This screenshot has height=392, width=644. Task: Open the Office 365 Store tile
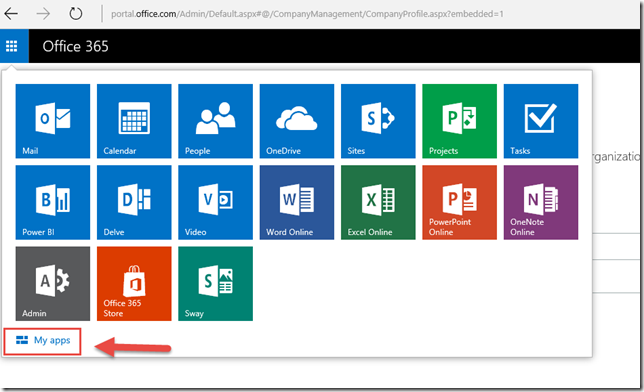(x=134, y=284)
